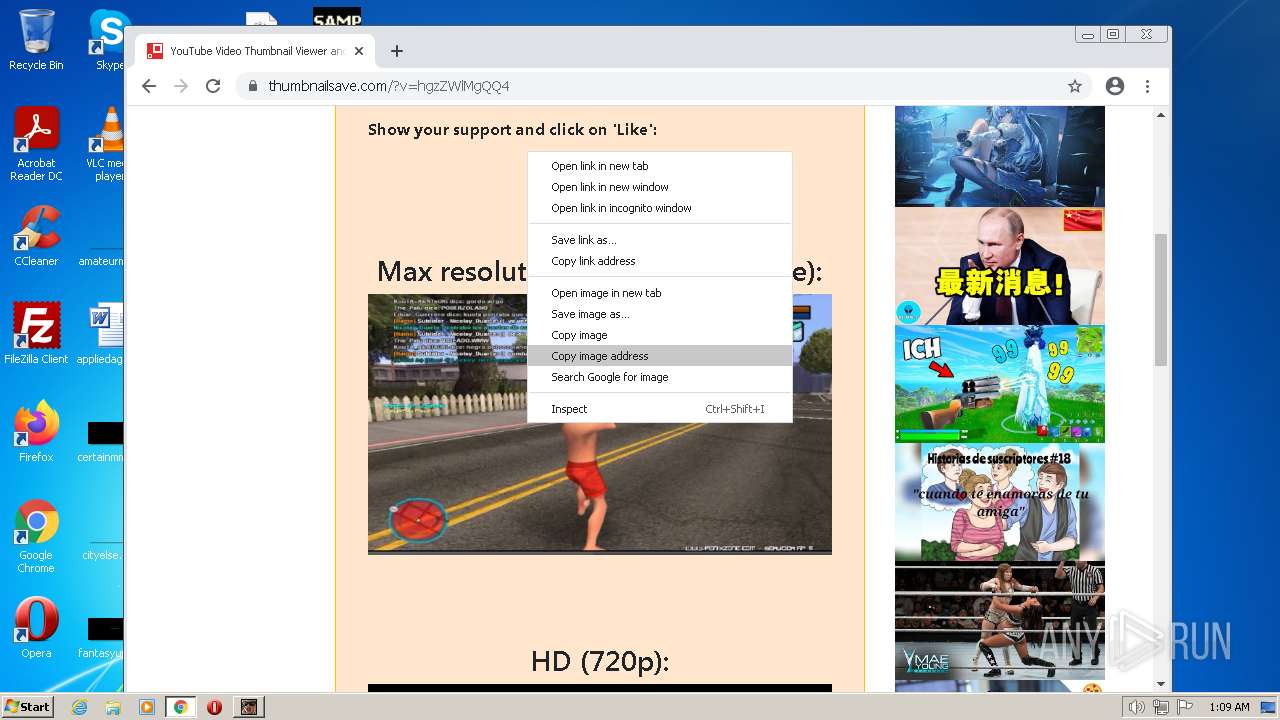Click the scrollbar down arrow
Screen dimensions: 1280x720
click(x=1161, y=684)
